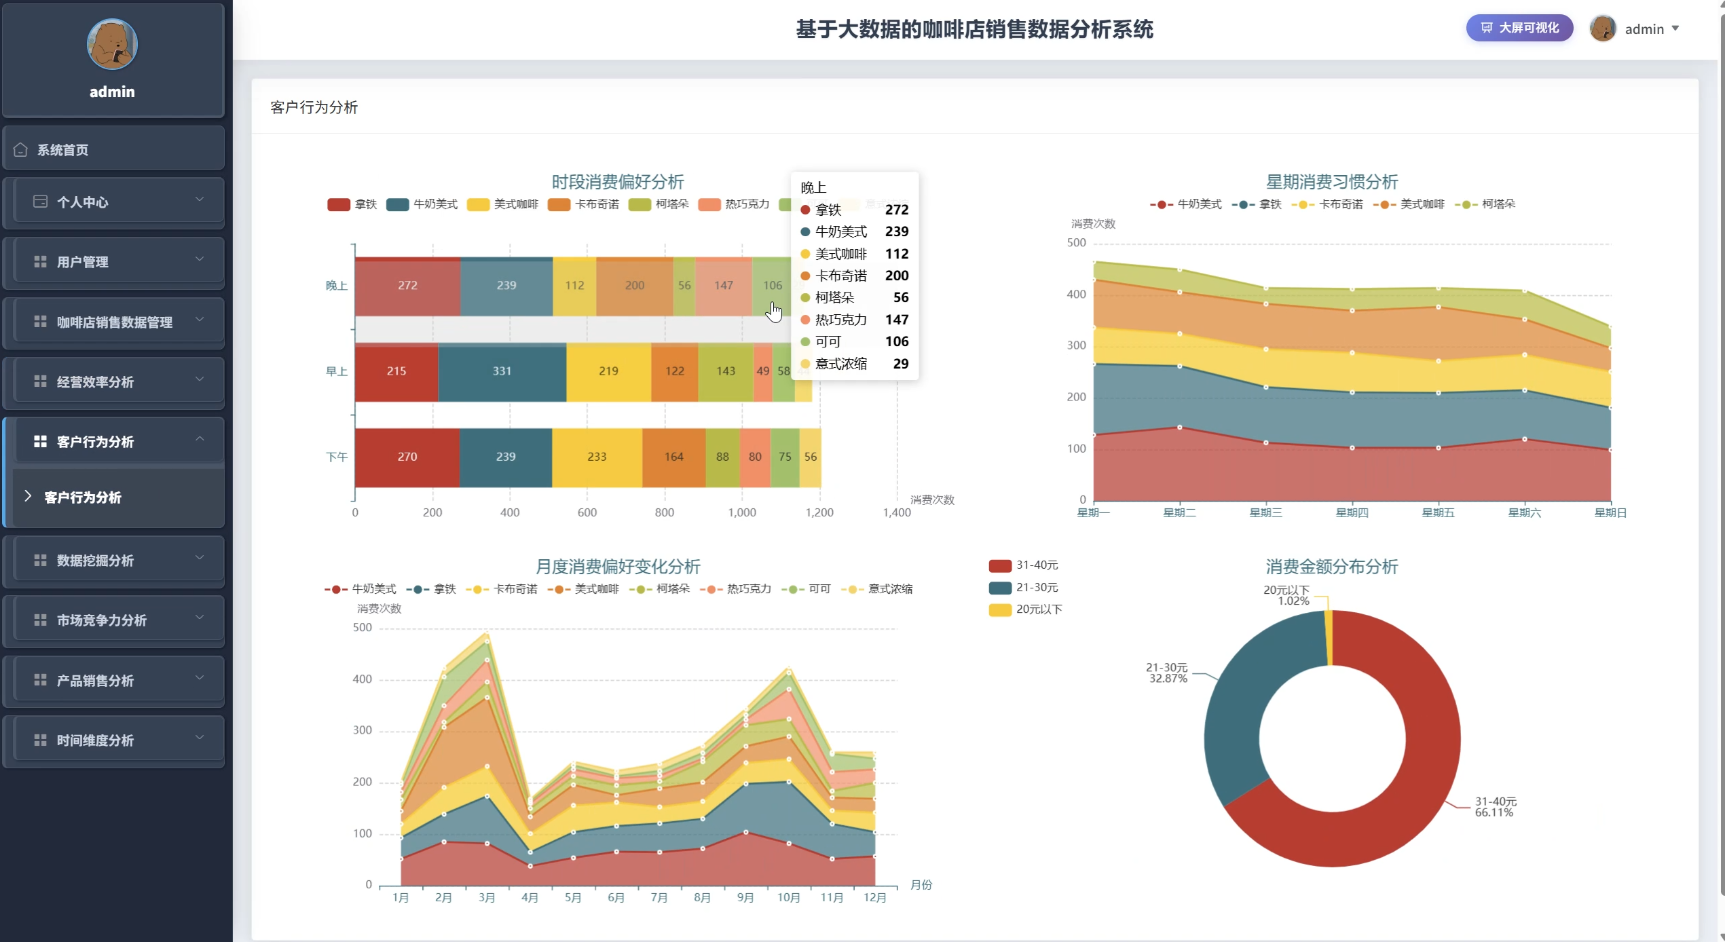Open the 时间维度分析 sidebar menu label
The width and height of the screenshot is (1725, 942).
click(95, 741)
